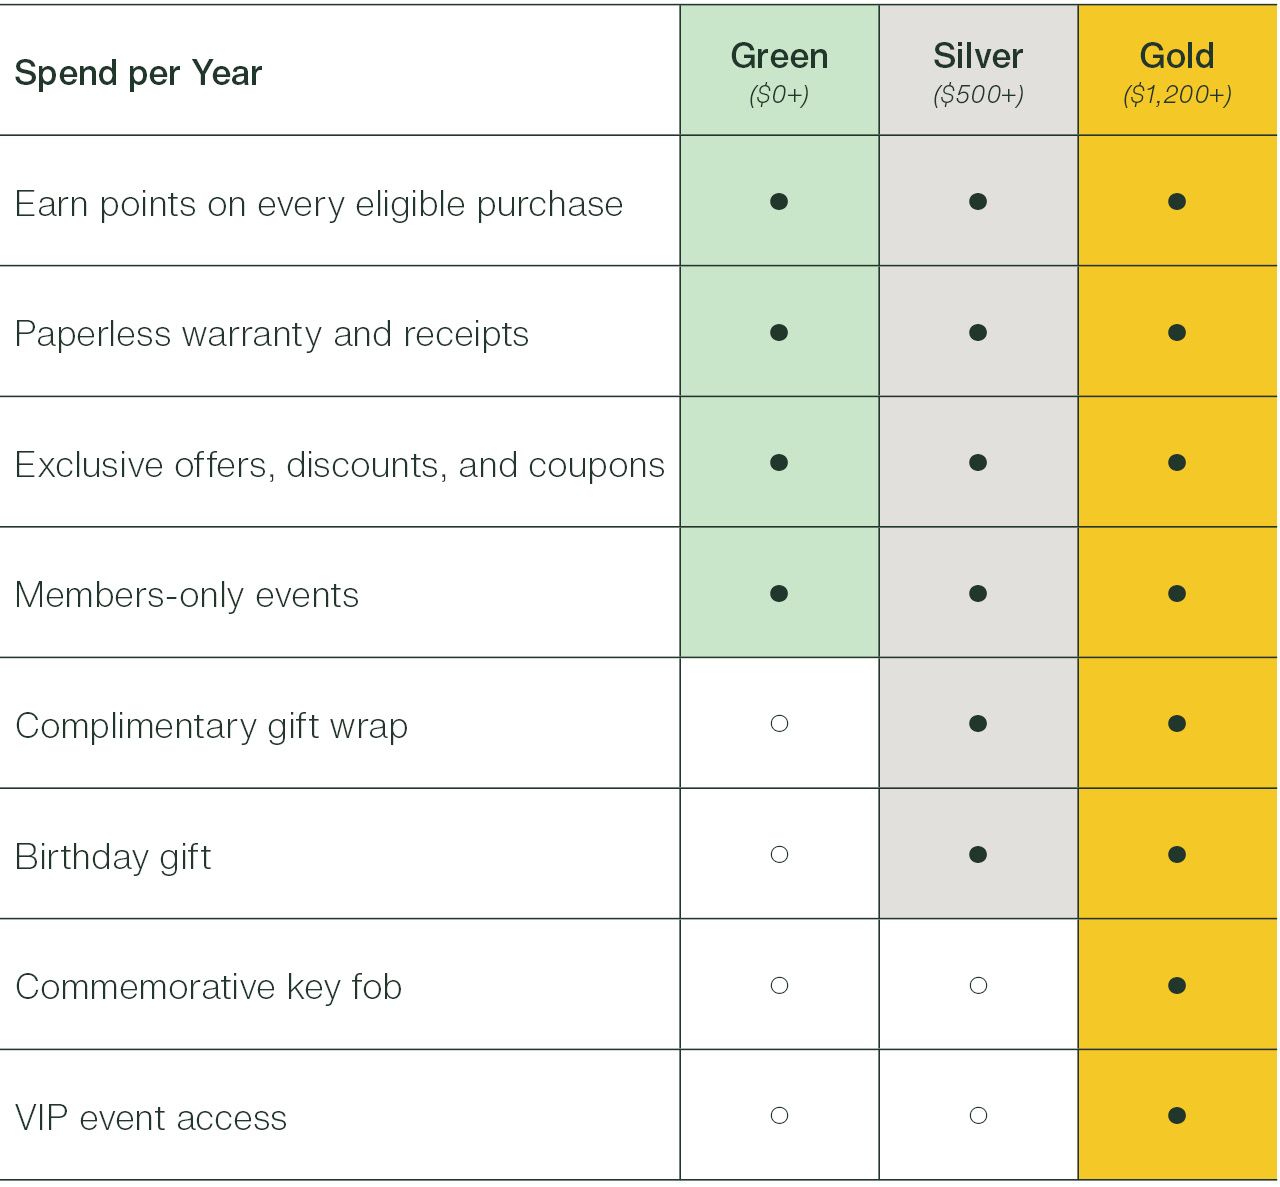This screenshot has height=1187, width=1280.
Task: Click empty Silver circle for VIP event access
Action: point(979,1116)
